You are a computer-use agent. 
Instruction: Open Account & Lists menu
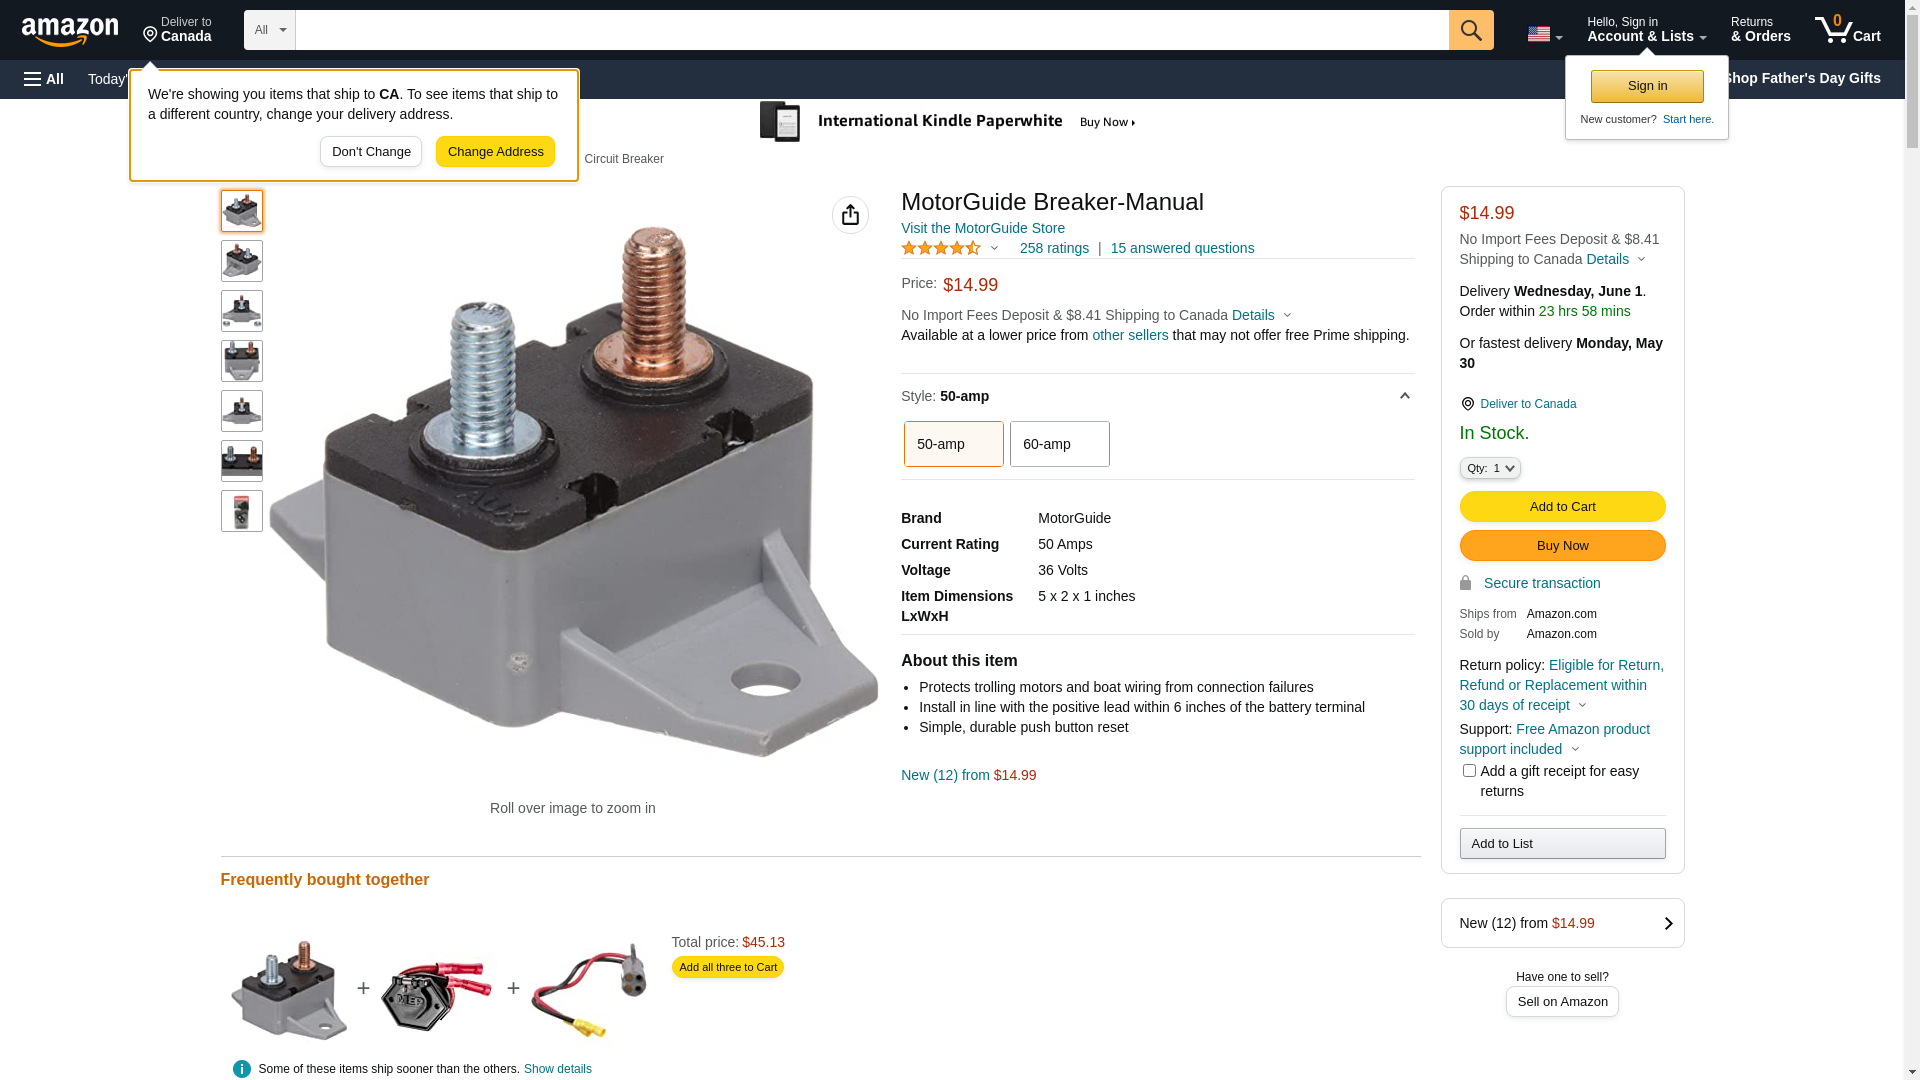click(x=1647, y=30)
